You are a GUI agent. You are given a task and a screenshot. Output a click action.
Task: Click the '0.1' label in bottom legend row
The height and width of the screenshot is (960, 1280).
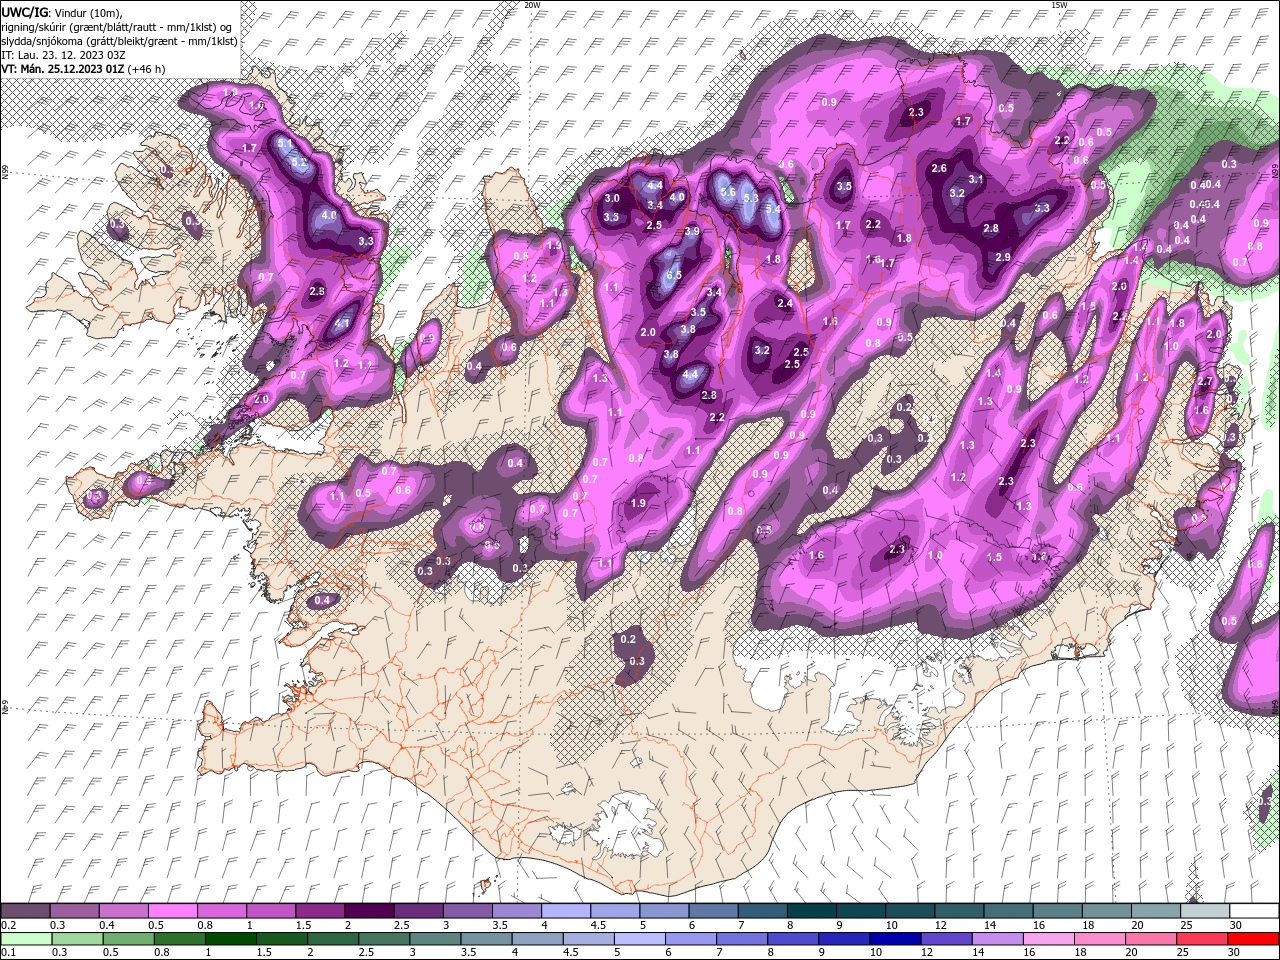click(8, 952)
